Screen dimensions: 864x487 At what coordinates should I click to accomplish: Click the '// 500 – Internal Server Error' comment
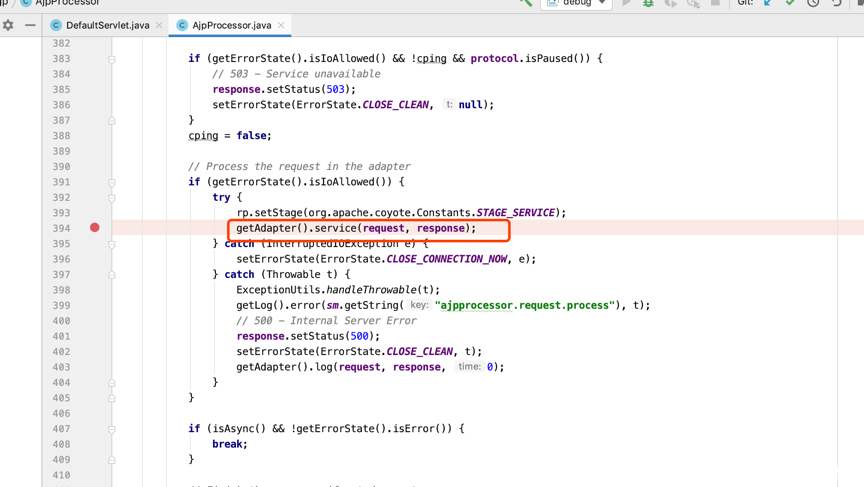326,321
